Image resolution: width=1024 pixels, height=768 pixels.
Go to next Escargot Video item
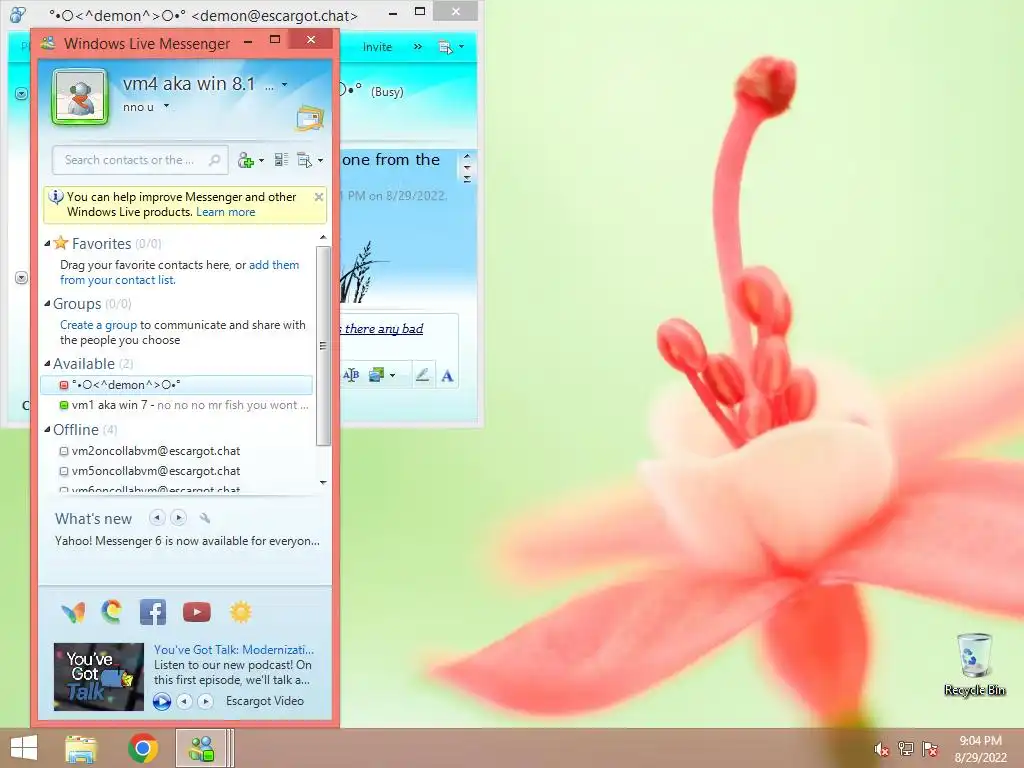[x=206, y=701]
